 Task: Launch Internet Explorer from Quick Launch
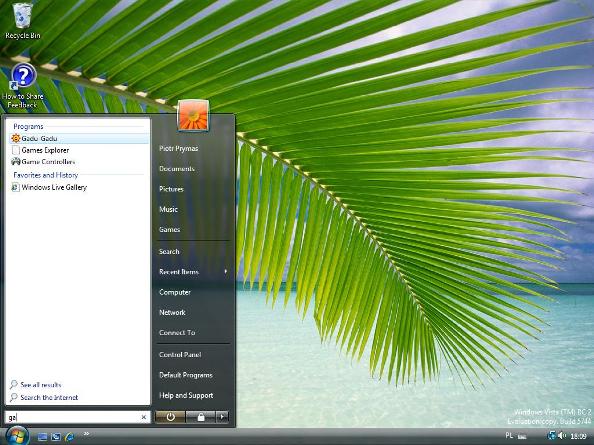(x=69, y=436)
